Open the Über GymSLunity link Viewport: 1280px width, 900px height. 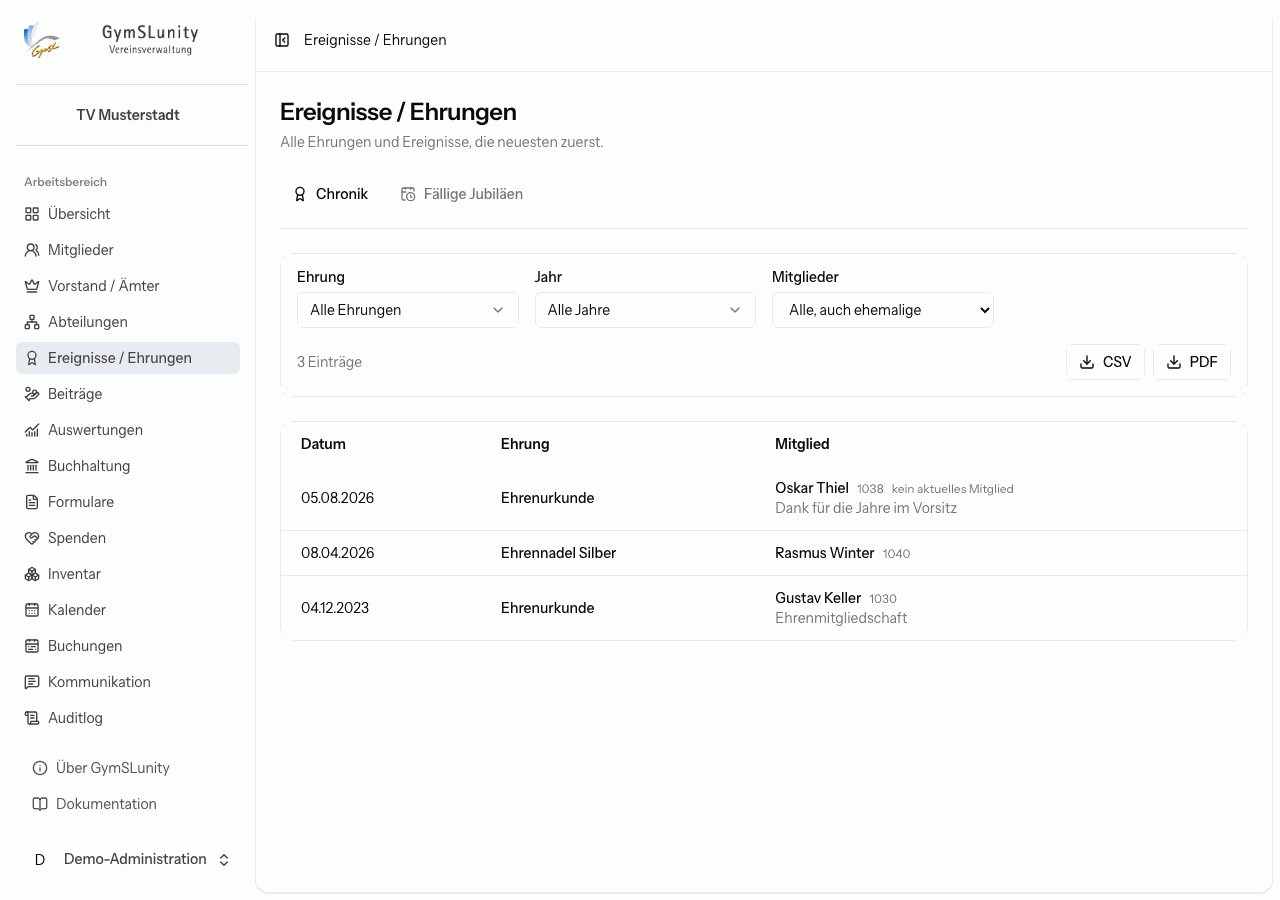(x=128, y=768)
